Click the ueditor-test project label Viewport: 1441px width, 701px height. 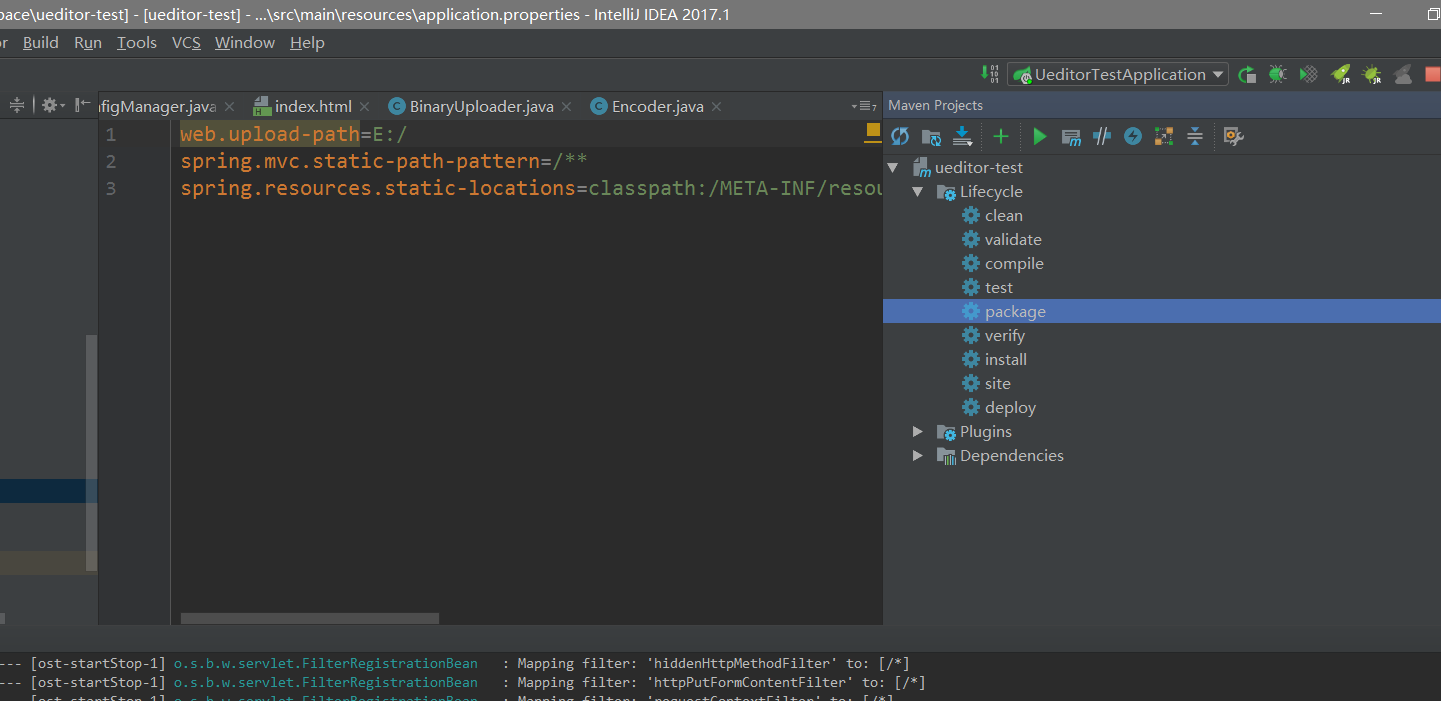pos(979,168)
